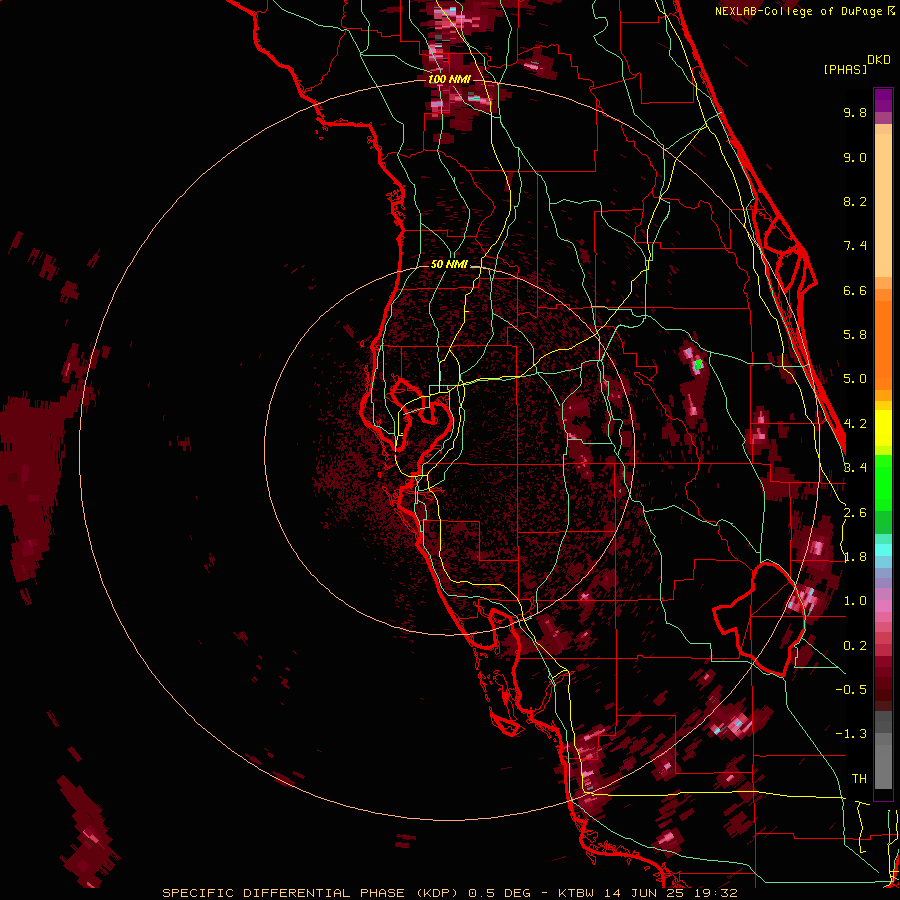
Task: Click the "100 NMI" range ring label
Action: pos(449,79)
